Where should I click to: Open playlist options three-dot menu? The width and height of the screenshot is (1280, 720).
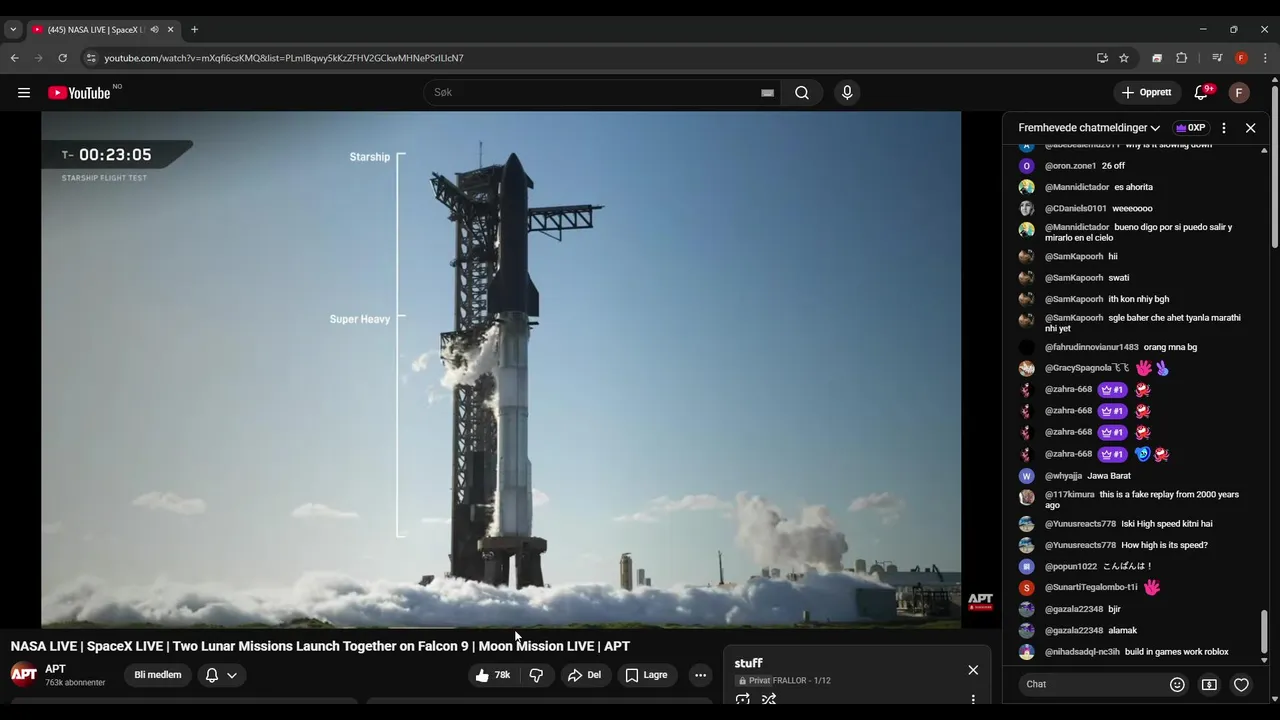click(x=973, y=699)
